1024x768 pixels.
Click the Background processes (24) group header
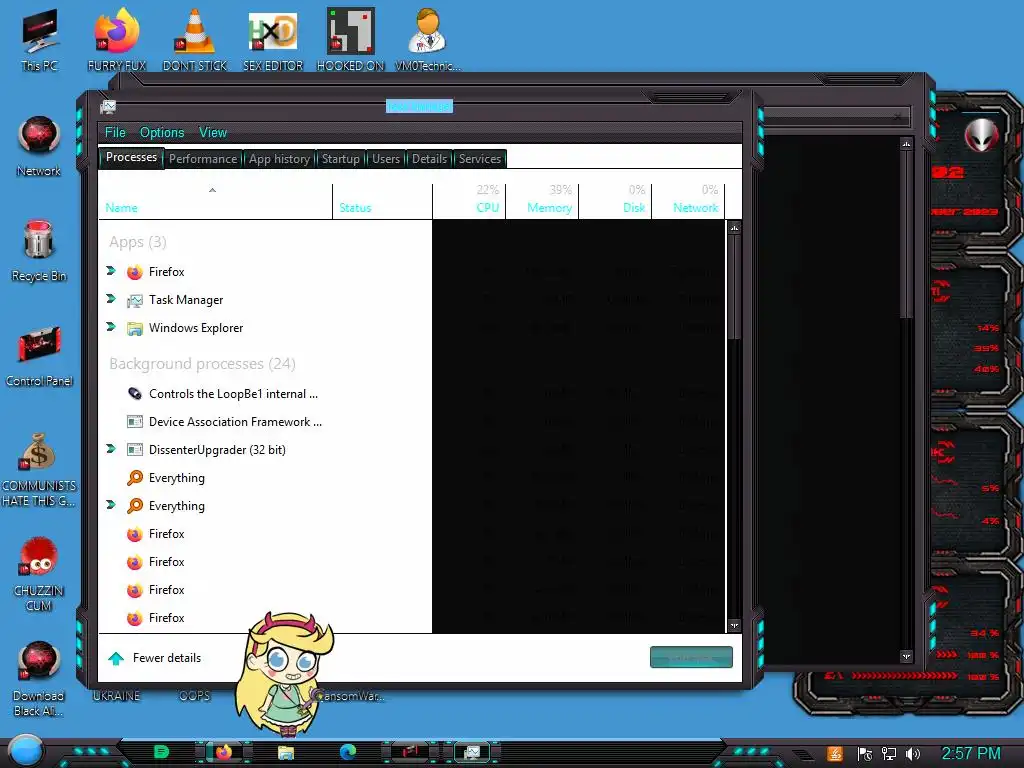coord(202,364)
